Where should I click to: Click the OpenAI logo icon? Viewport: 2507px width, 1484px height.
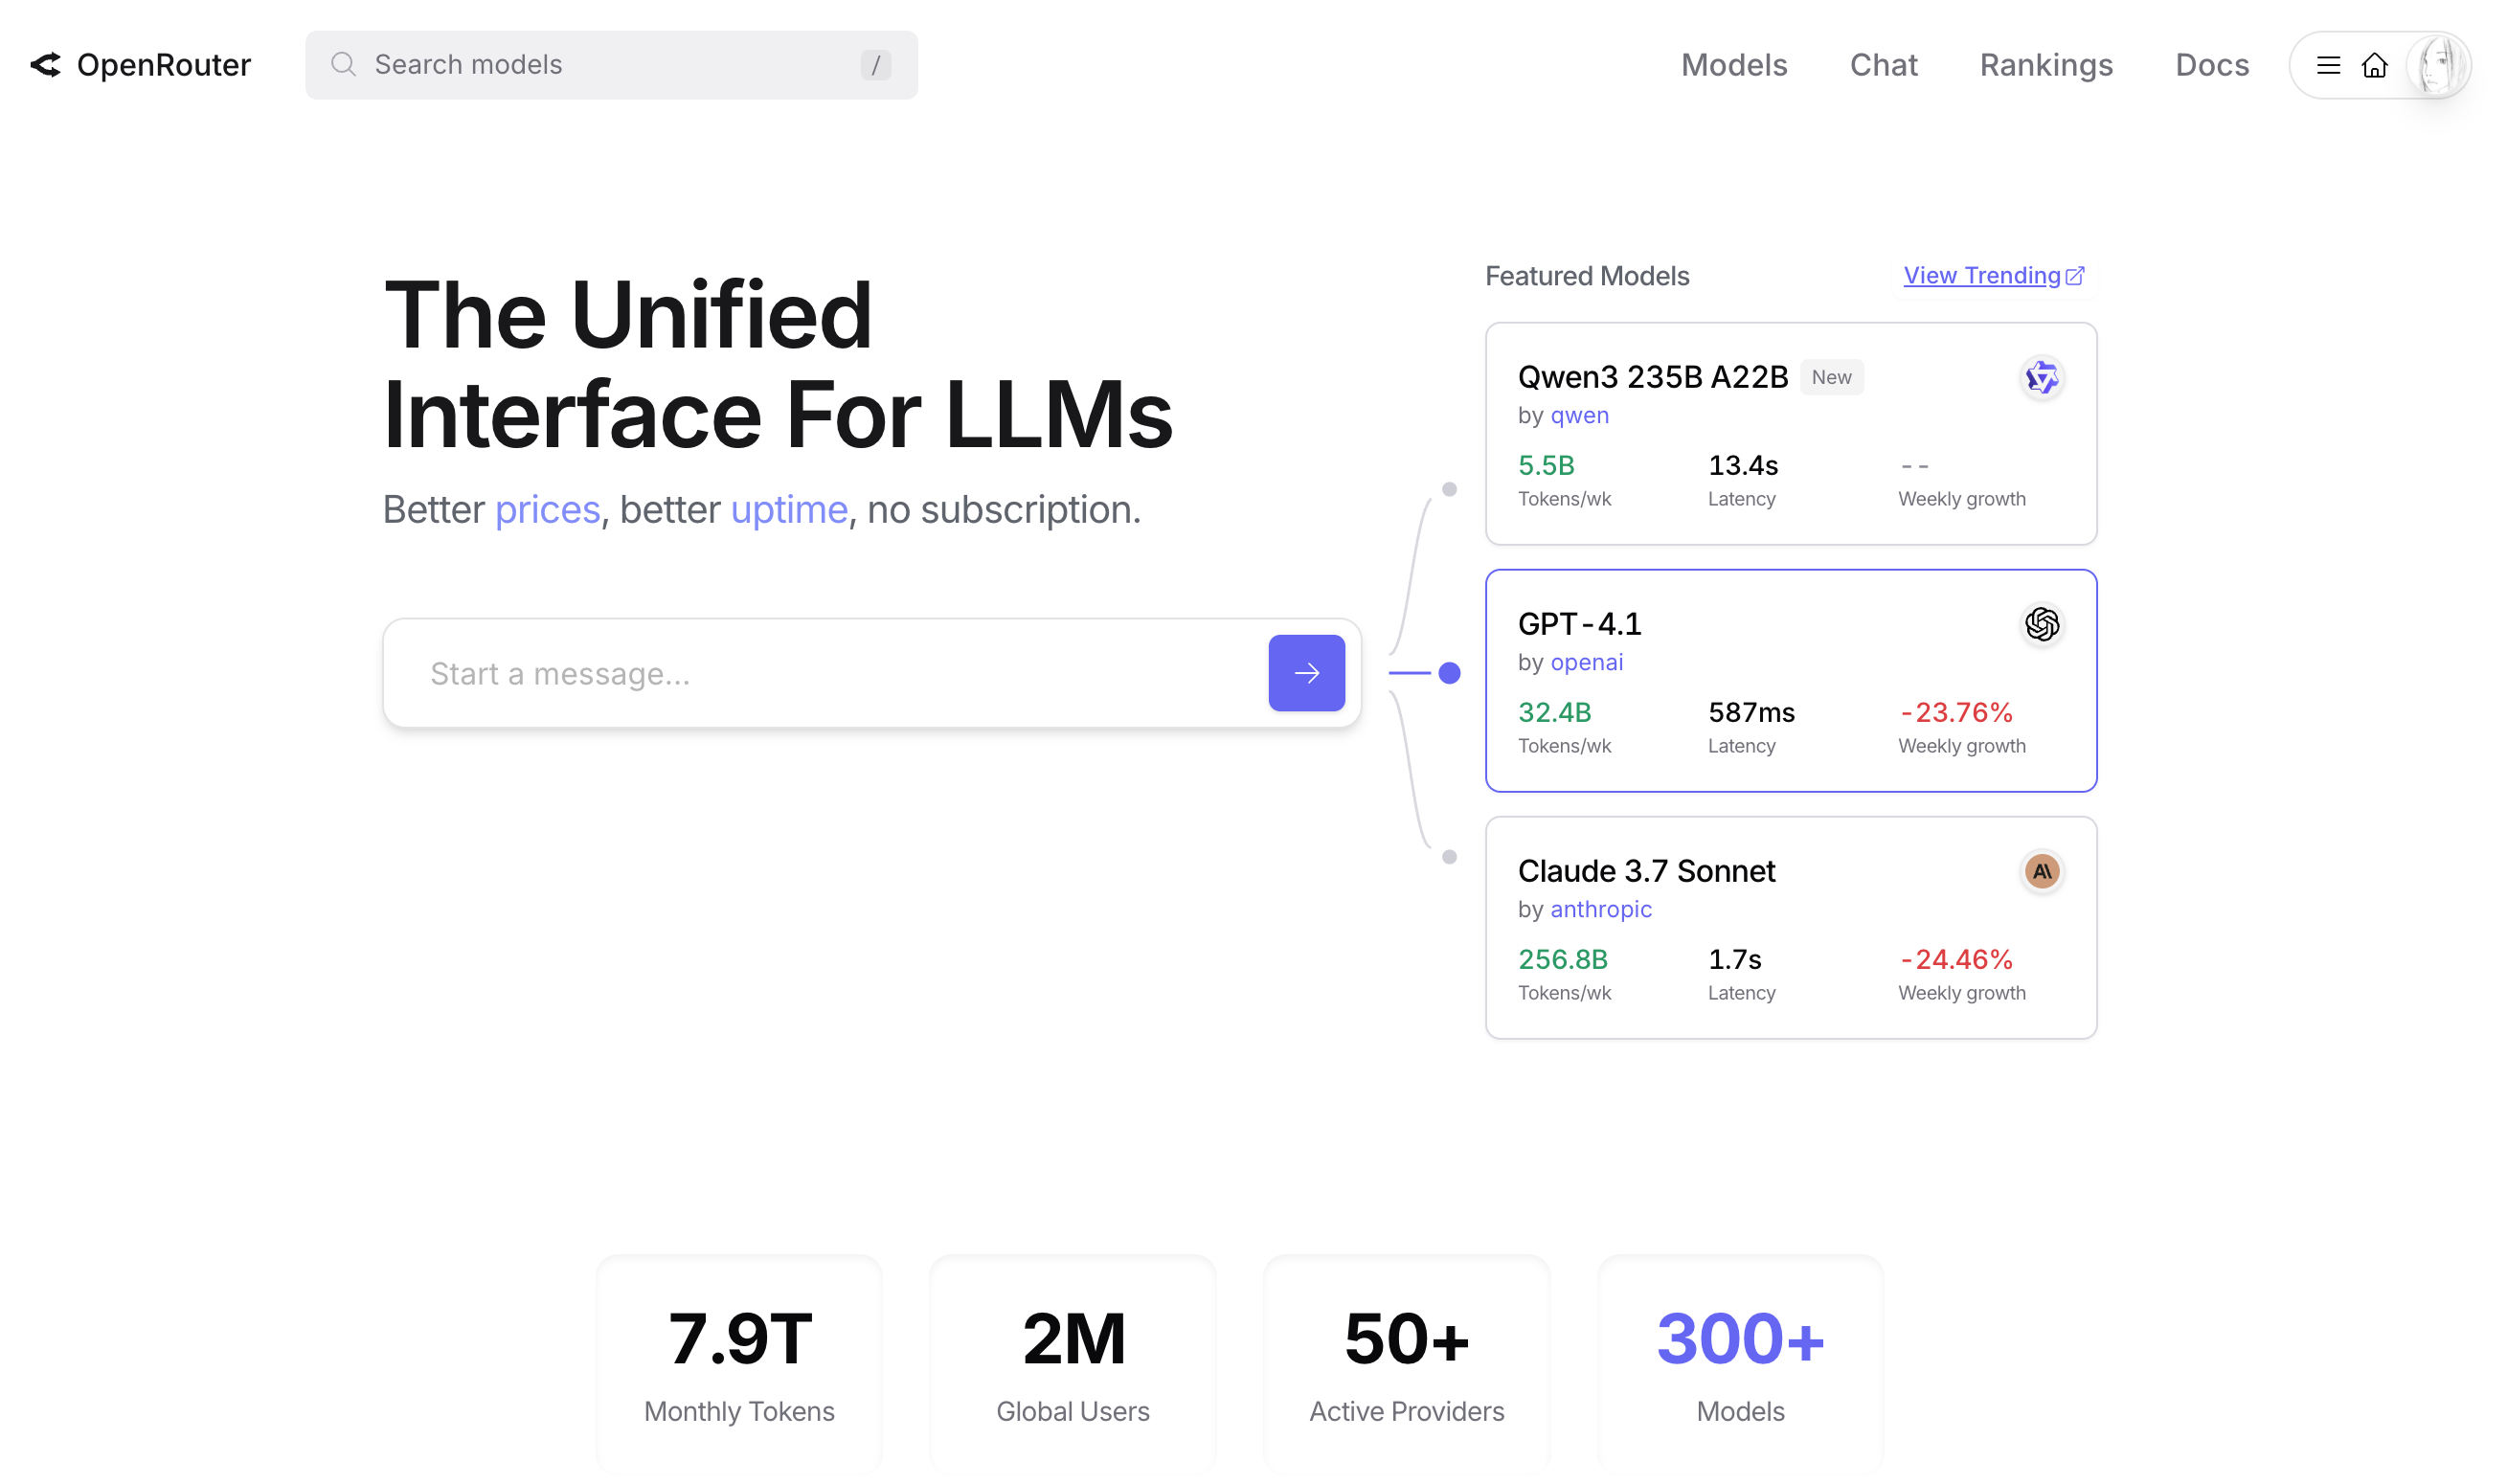[x=2041, y=625]
